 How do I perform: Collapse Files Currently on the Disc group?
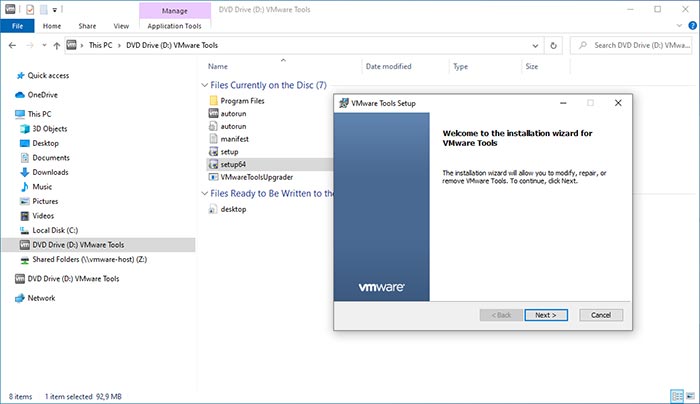click(x=204, y=85)
